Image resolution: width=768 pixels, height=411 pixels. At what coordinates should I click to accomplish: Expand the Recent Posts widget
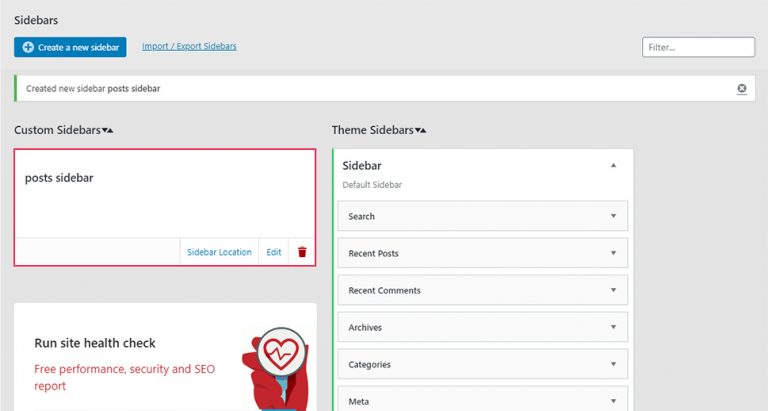pyautogui.click(x=613, y=253)
